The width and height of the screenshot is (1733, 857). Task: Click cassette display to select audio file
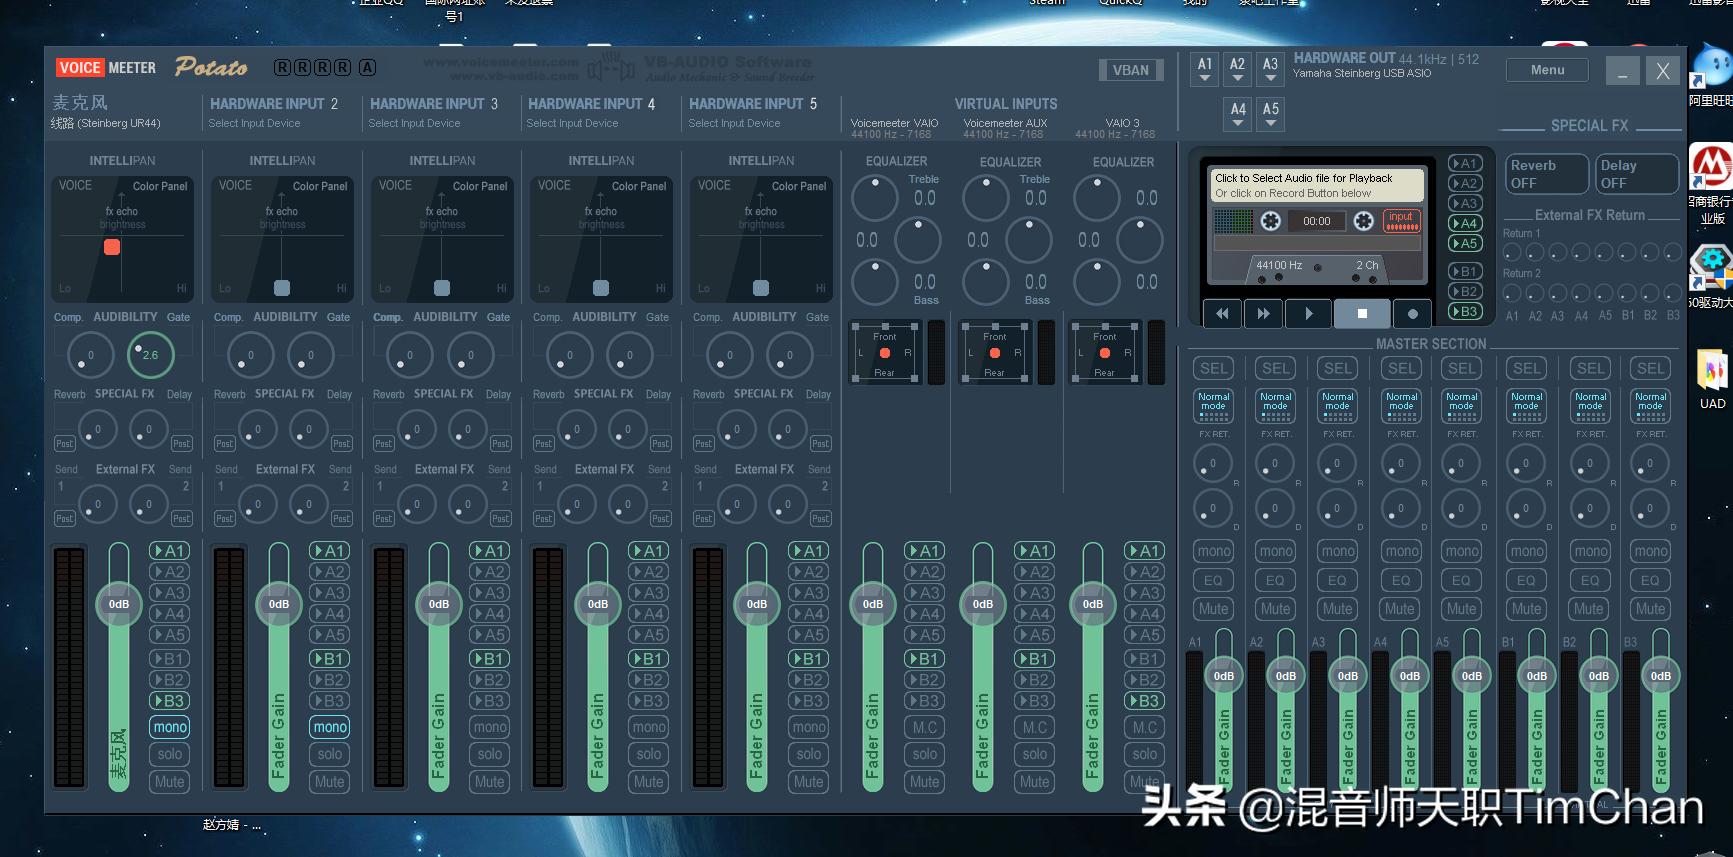pyautogui.click(x=1317, y=185)
